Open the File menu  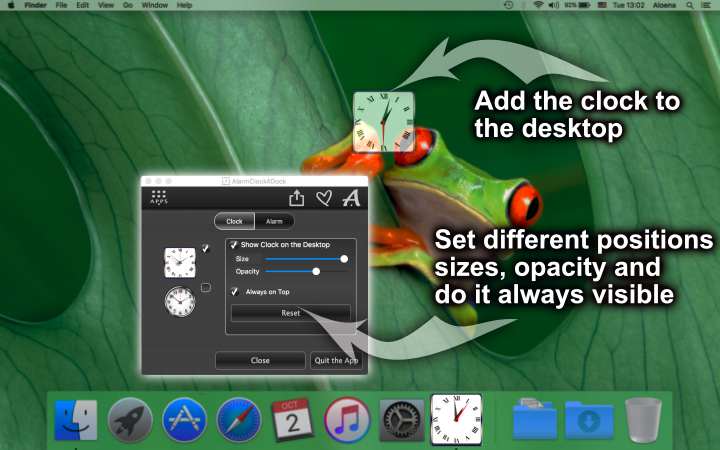pyautogui.click(x=61, y=5)
